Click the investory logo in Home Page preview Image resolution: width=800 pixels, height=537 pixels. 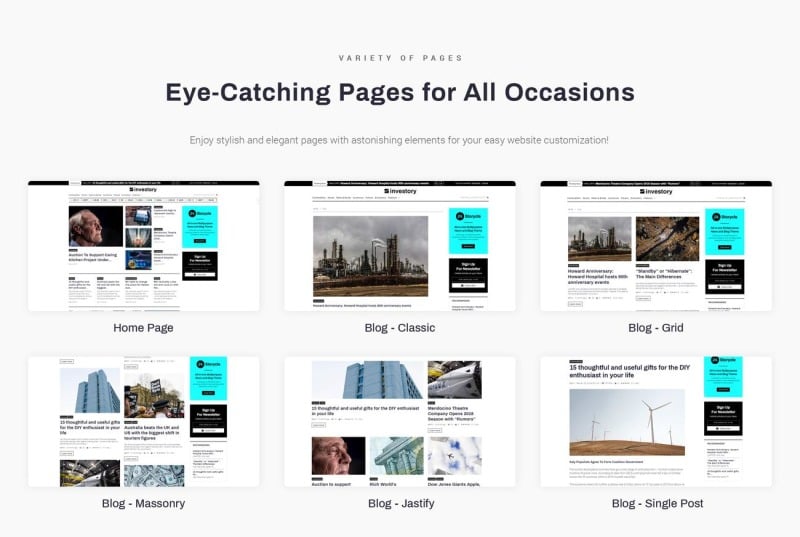[143, 190]
